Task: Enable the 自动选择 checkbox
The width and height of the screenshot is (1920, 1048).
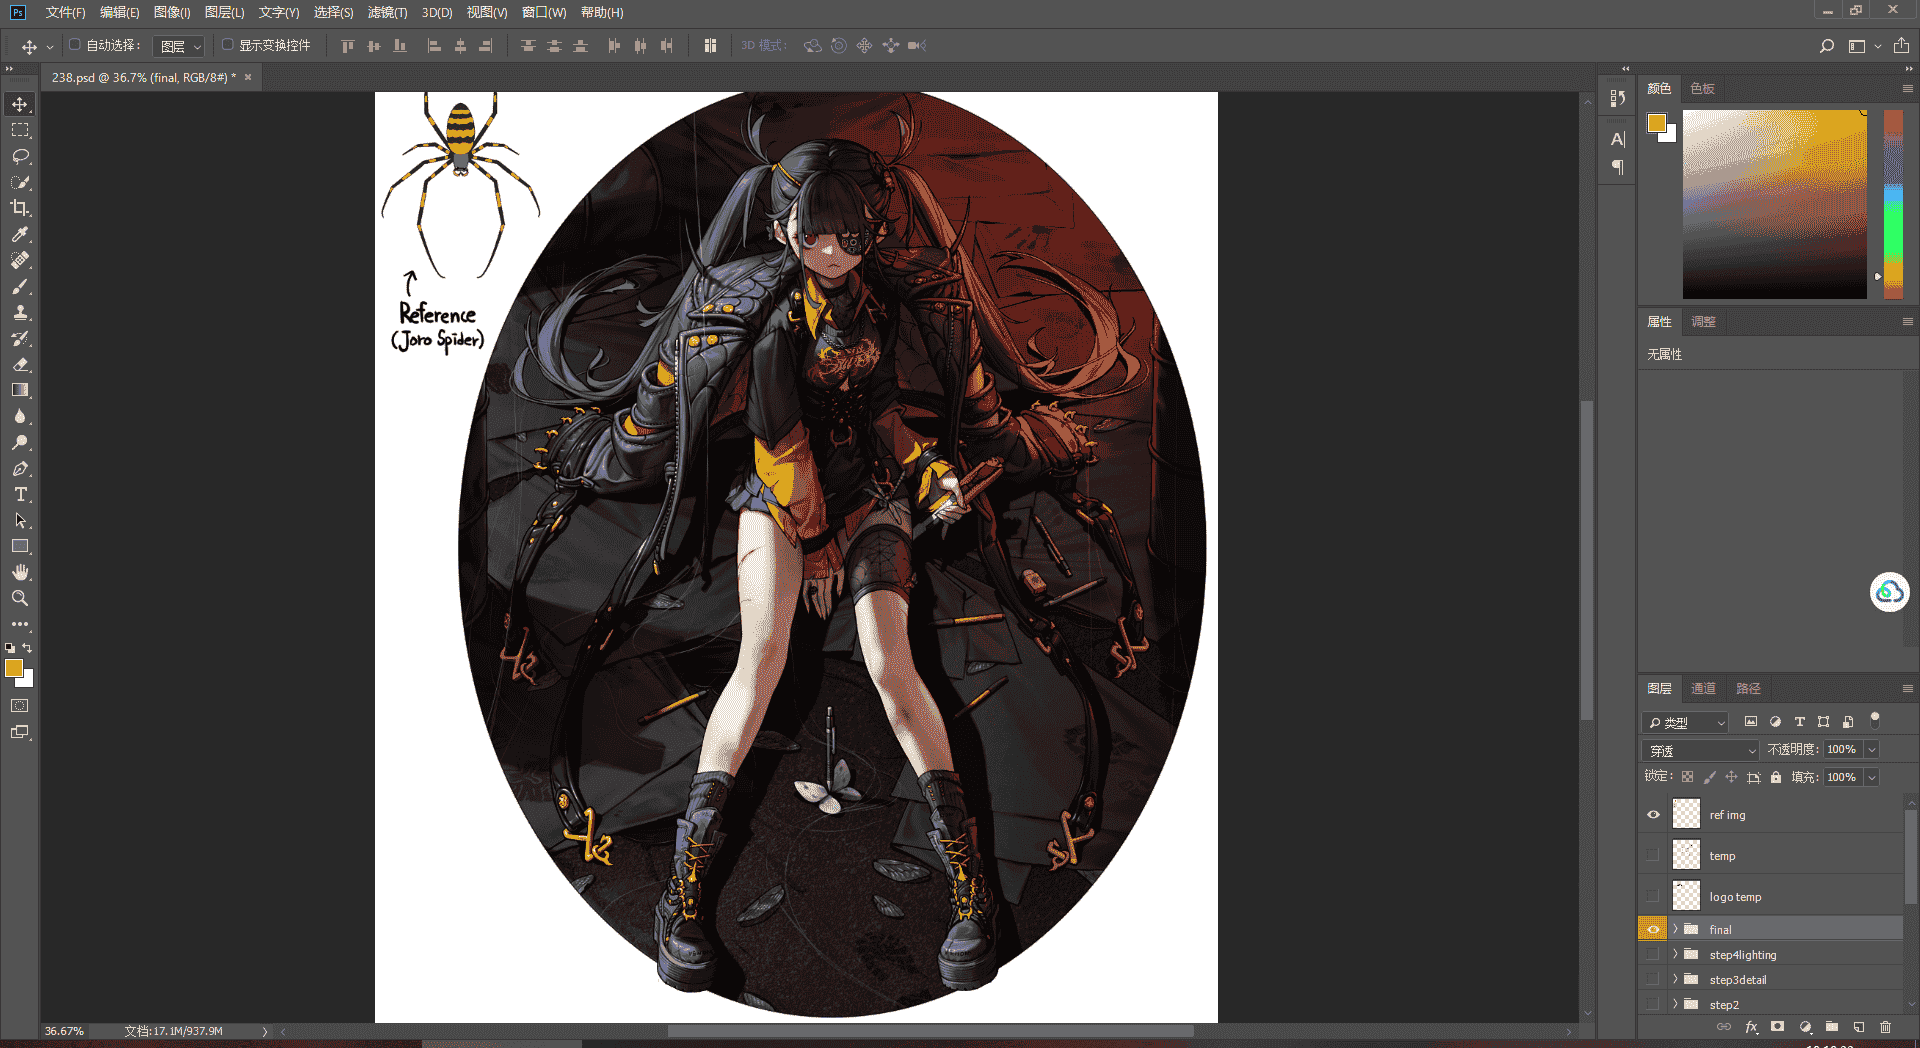Action: (x=75, y=45)
